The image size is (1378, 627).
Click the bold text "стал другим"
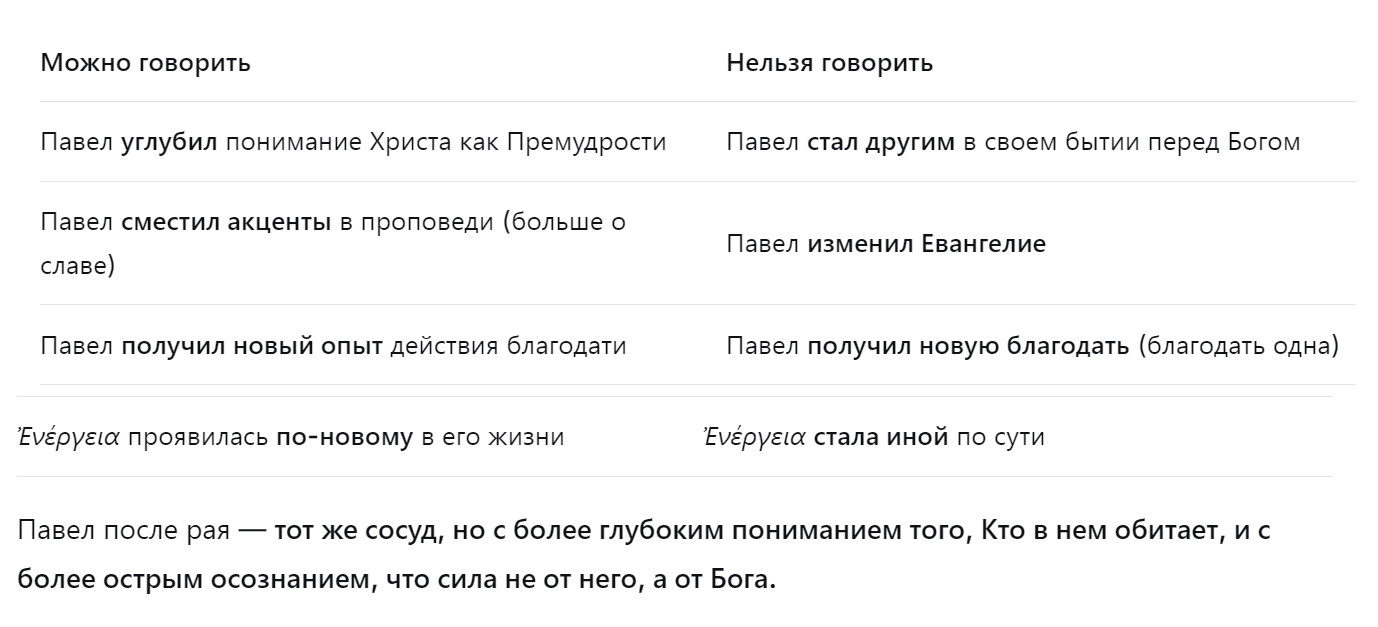pyautogui.click(x=881, y=142)
